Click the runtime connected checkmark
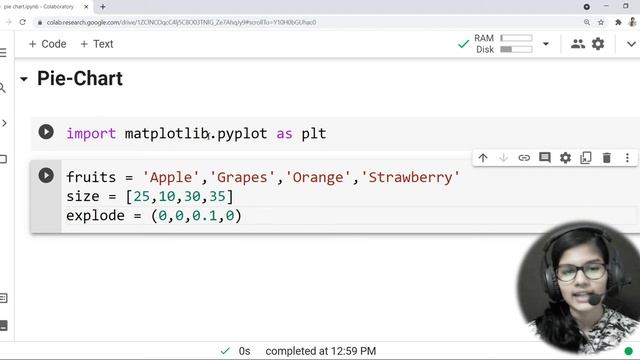Viewport: 640px width, 360px height. (463, 44)
